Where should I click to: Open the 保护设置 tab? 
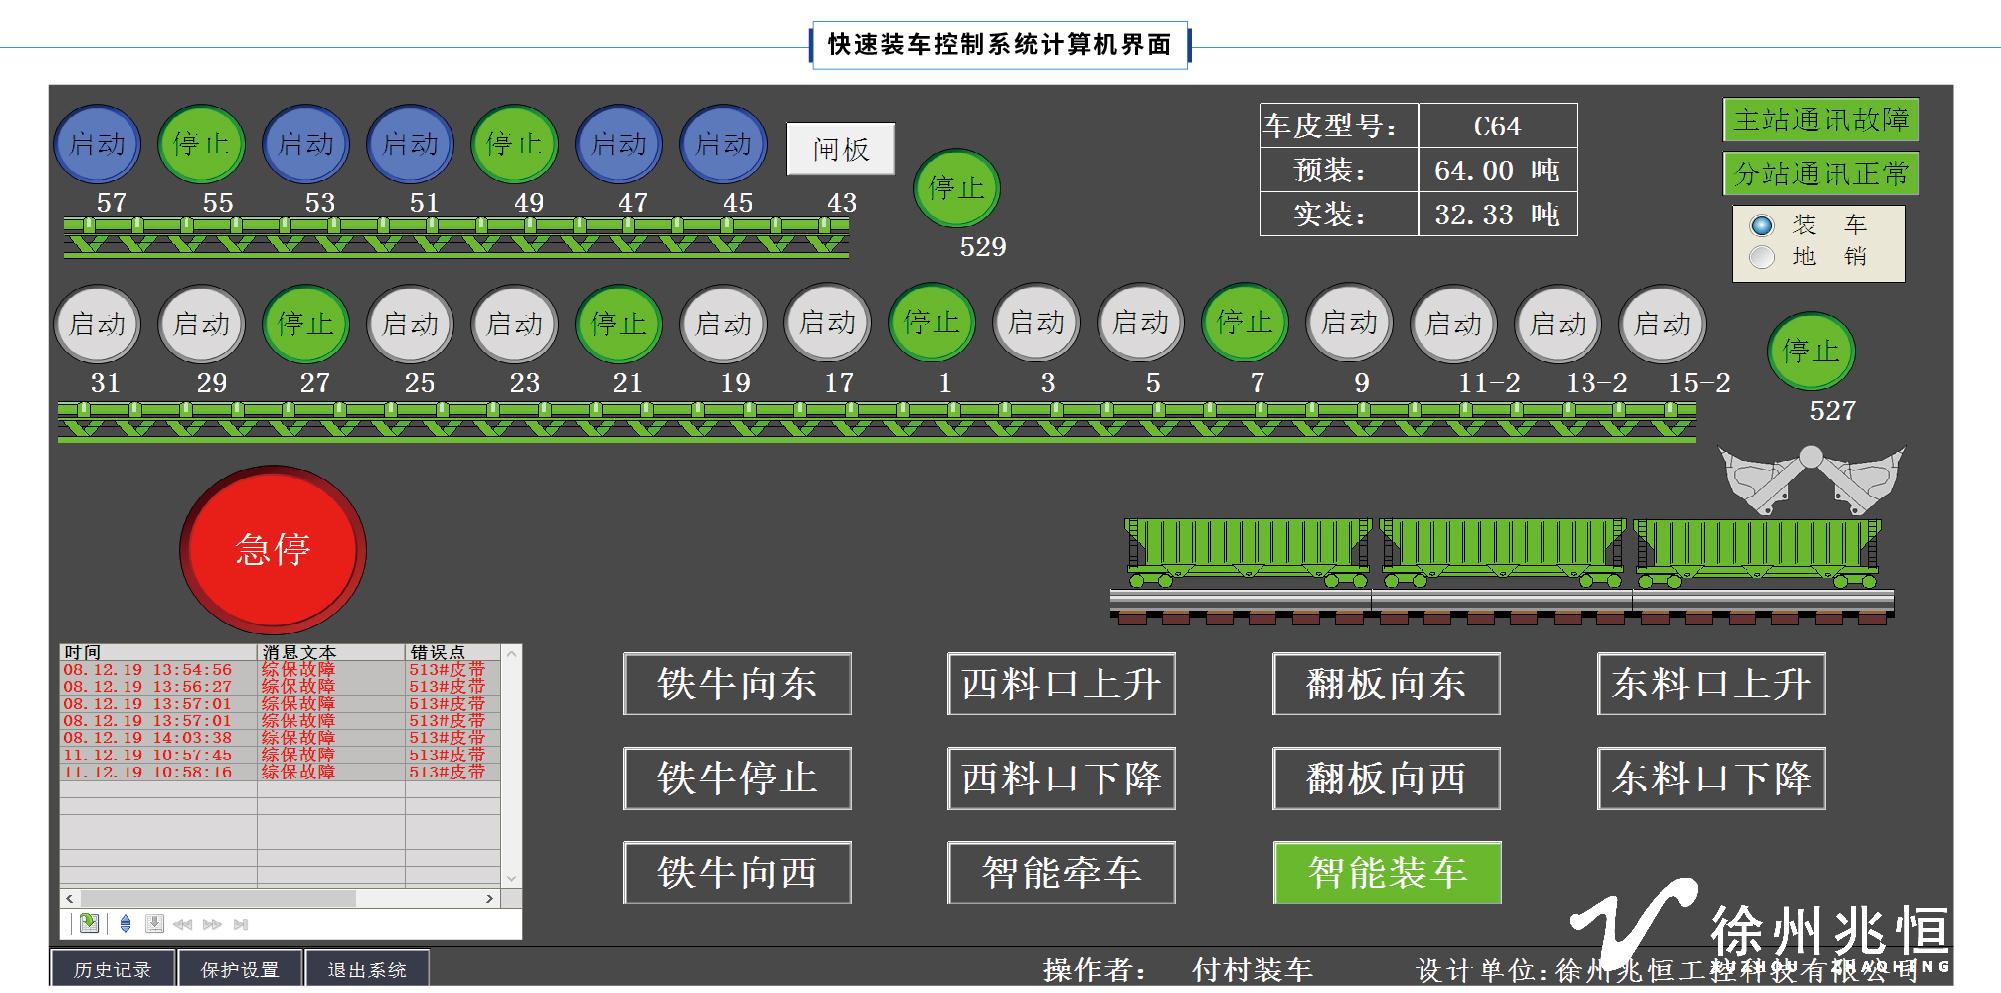(239, 969)
